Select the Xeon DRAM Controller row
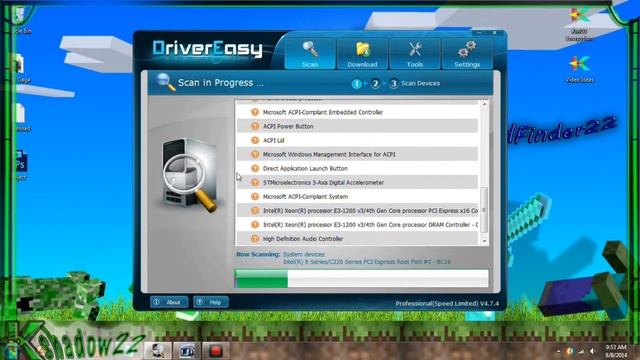640x360 pixels. pyautogui.click(x=357, y=224)
